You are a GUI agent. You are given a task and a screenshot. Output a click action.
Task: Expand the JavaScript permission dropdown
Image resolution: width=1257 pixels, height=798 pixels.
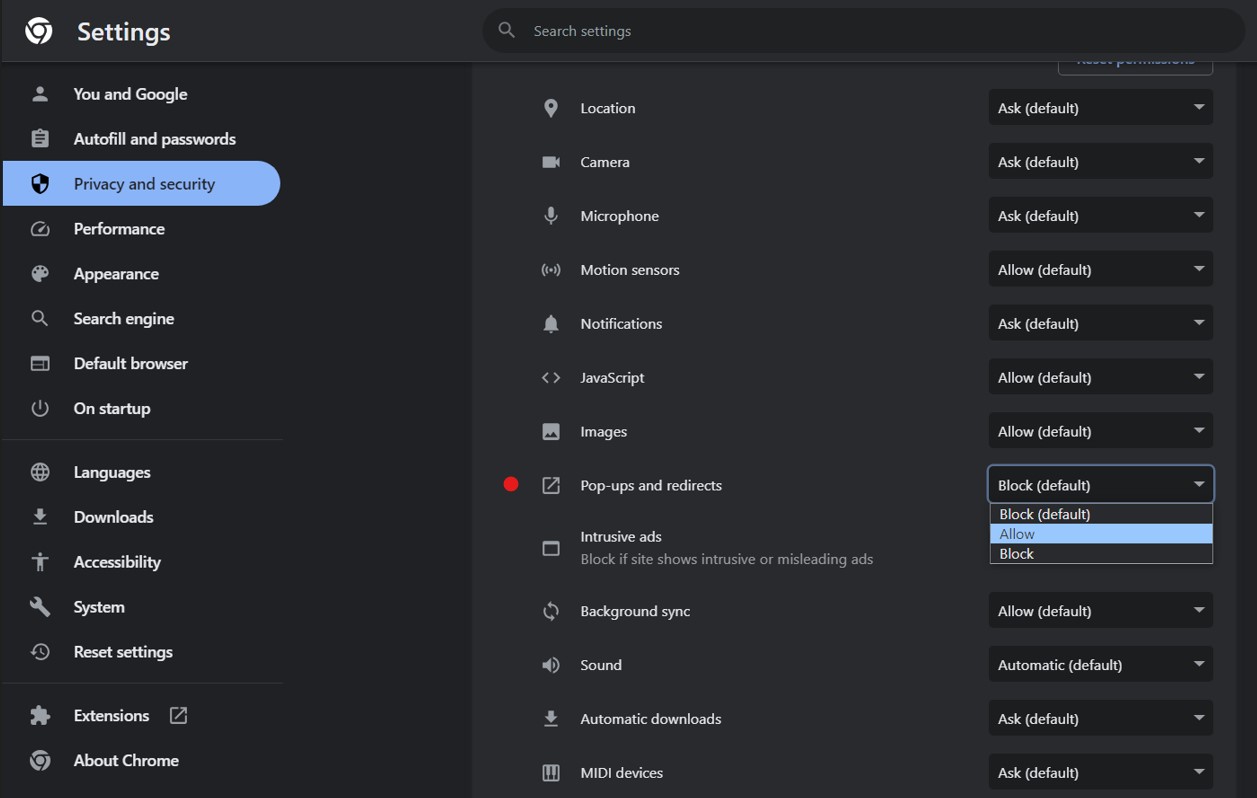pos(1100,377)
